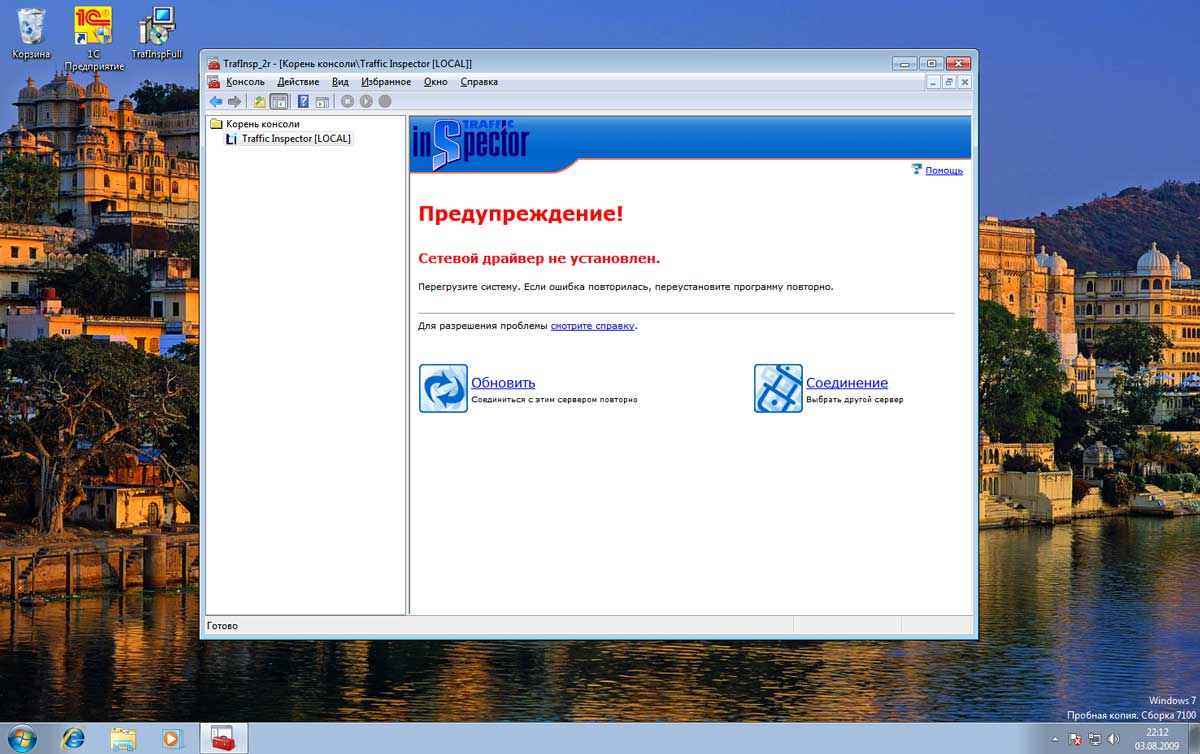The height and width of the screenshot is (754, 1200).
Task: Open the смотрите справку link
Action: [592, 326]
